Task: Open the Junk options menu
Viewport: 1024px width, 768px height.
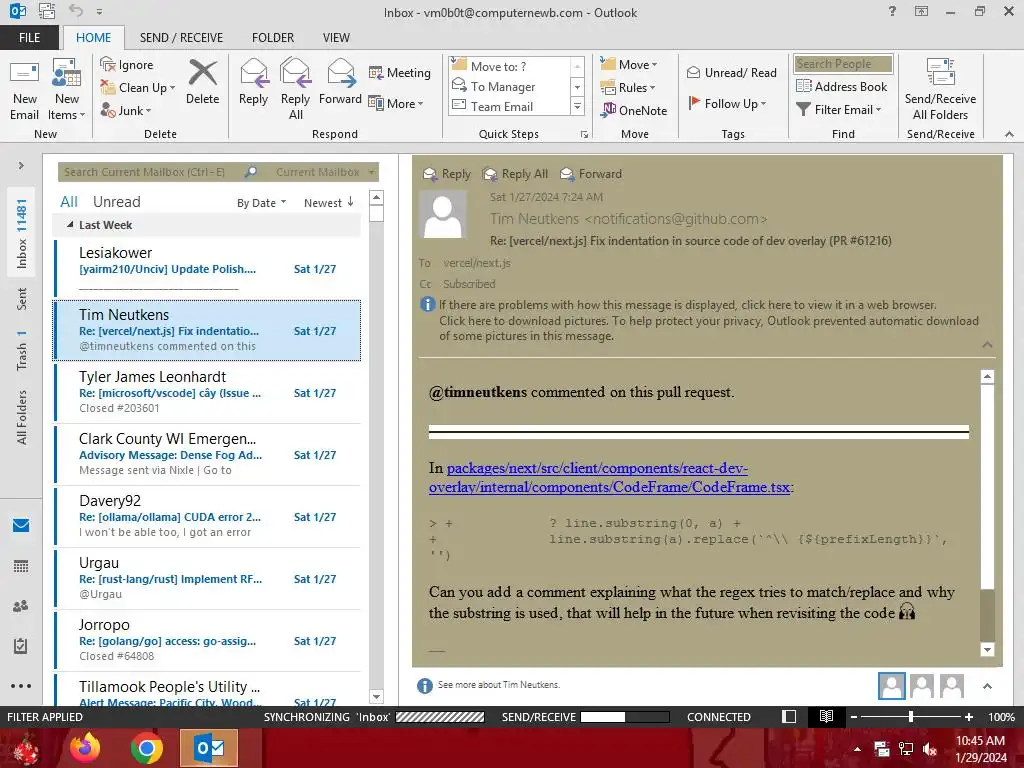Action: pyautogui.click(x=126, y=110)
